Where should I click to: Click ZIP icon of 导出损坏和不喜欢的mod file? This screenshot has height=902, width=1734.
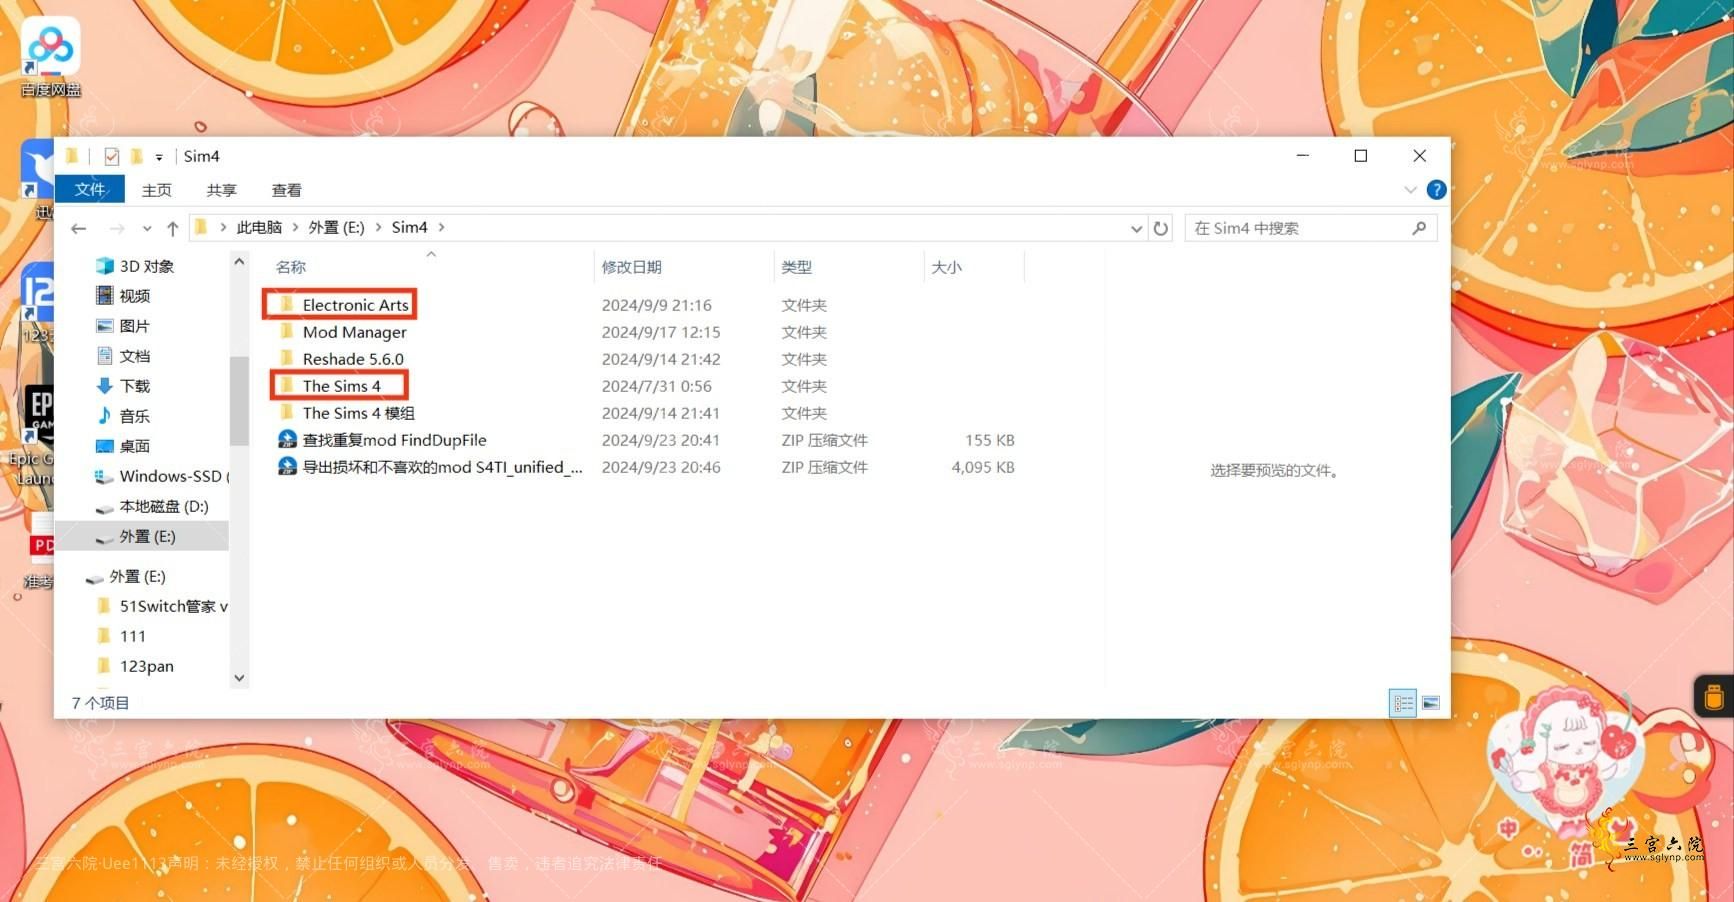[287, 466]
